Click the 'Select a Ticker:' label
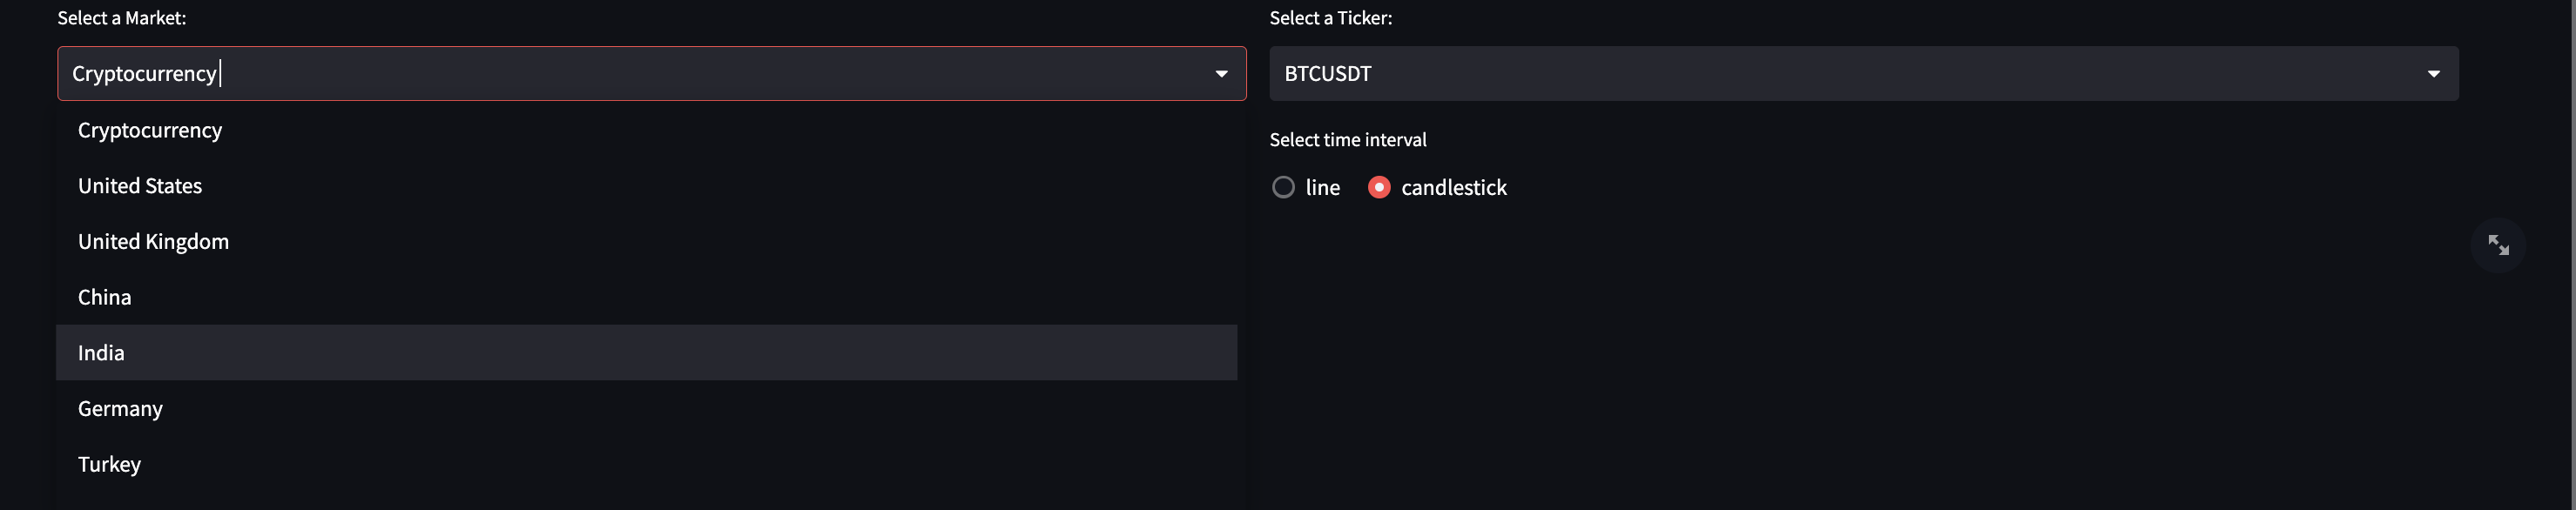This screenshot has width=2576, height=510. tap(1330, 18)
